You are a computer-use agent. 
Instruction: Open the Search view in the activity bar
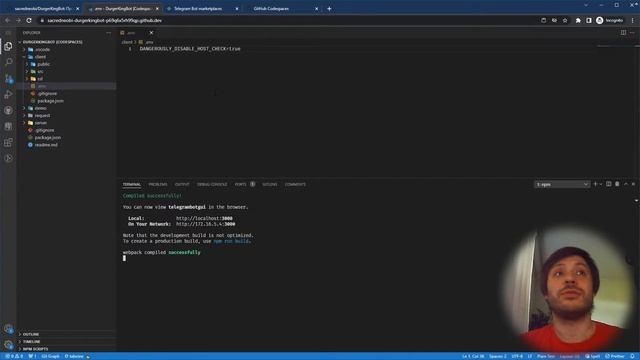point(8,62)
